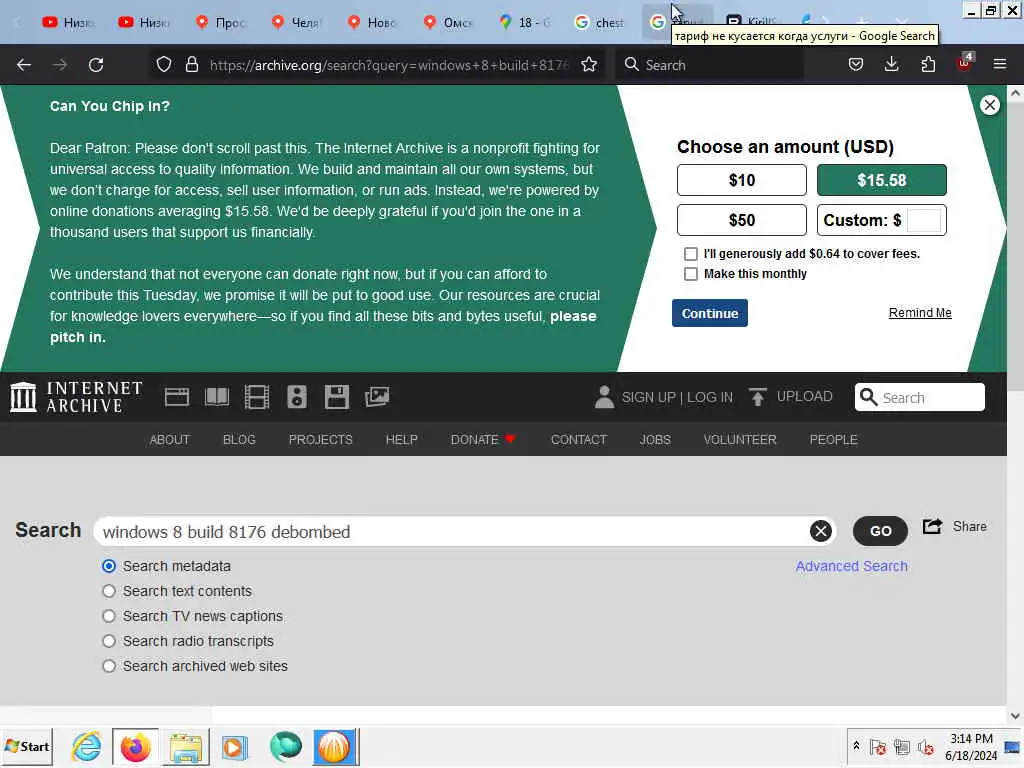This screenshot has width=1024, height=768.
Task: Launch Internet Explorer from taskbar
Action: click(87, 746)
